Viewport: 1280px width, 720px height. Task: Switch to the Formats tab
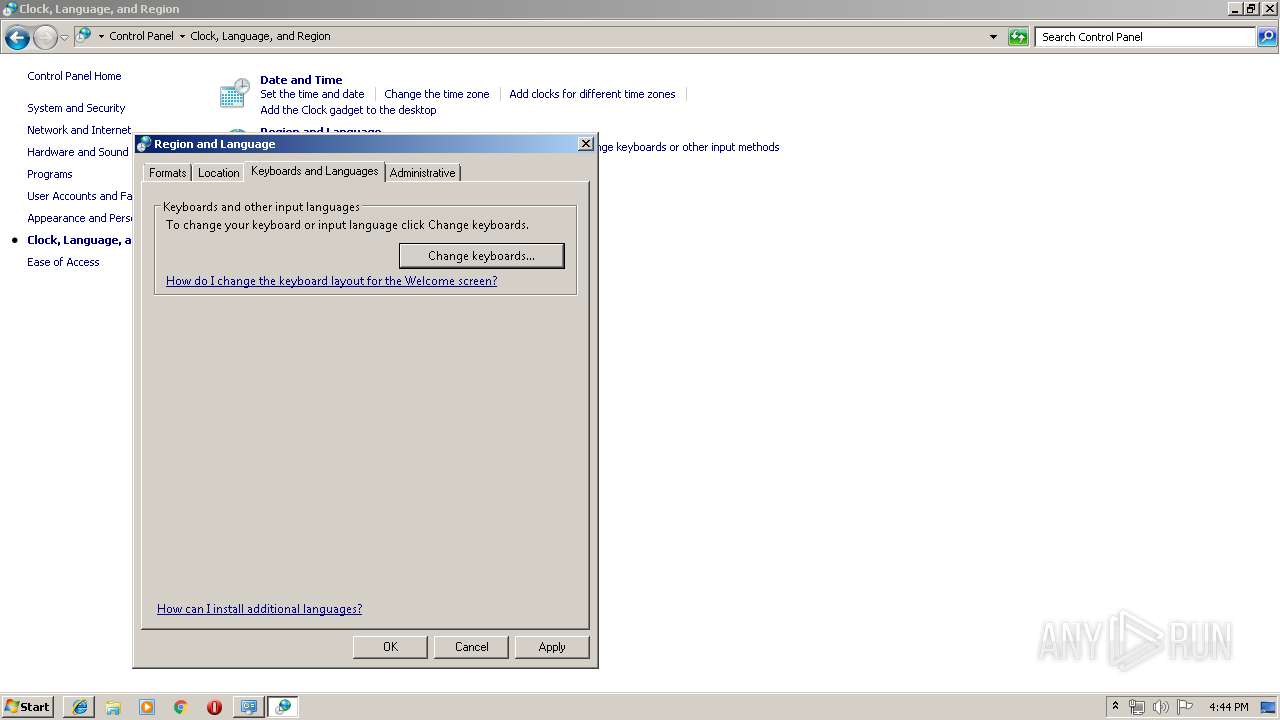[x=167, y=173]
